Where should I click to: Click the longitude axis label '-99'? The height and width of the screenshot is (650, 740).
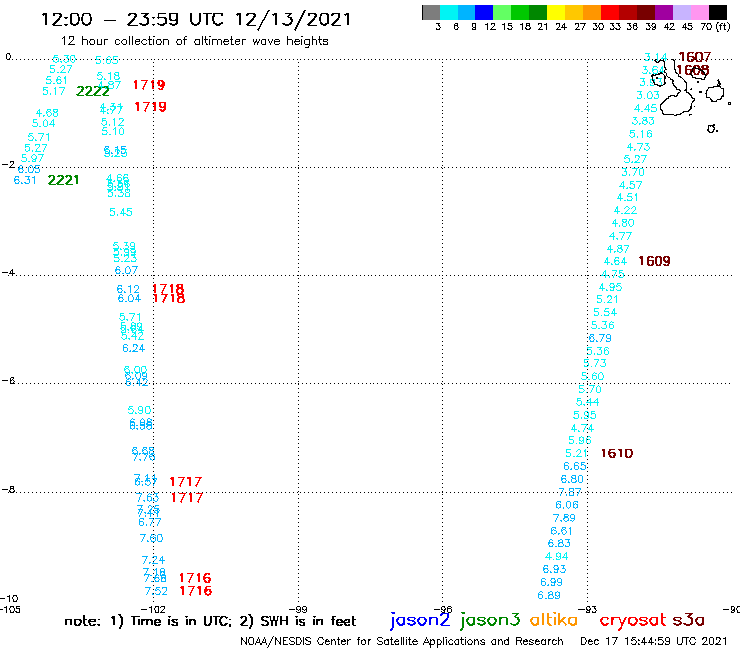point(298,610)
